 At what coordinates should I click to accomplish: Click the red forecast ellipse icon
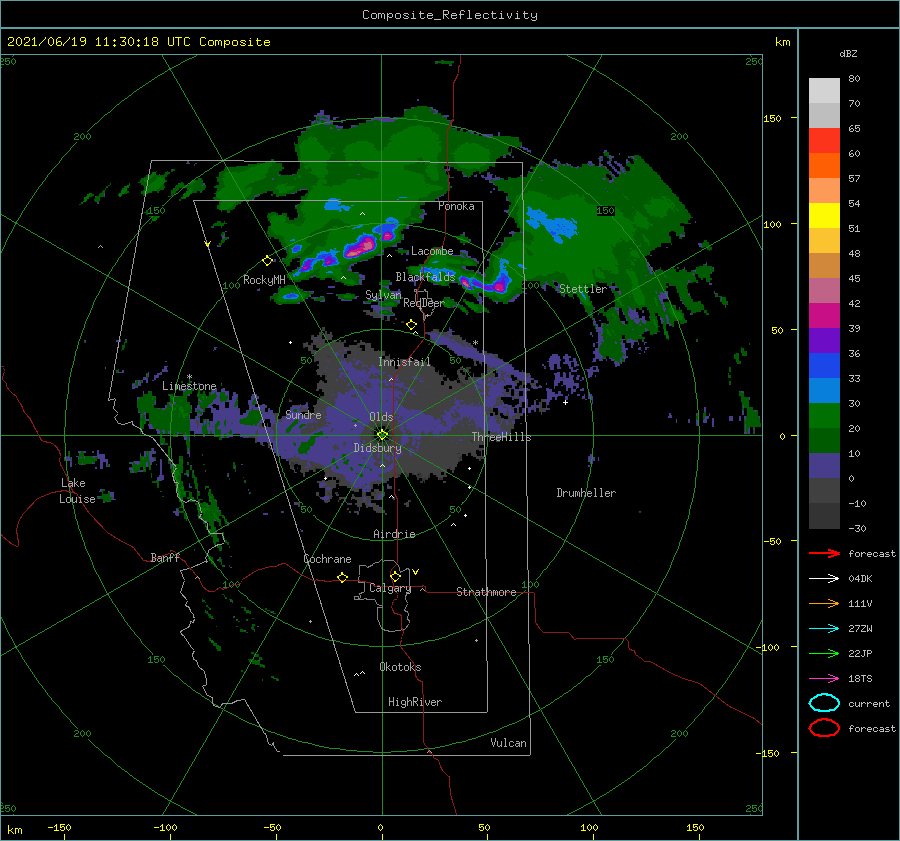point(824,728)
